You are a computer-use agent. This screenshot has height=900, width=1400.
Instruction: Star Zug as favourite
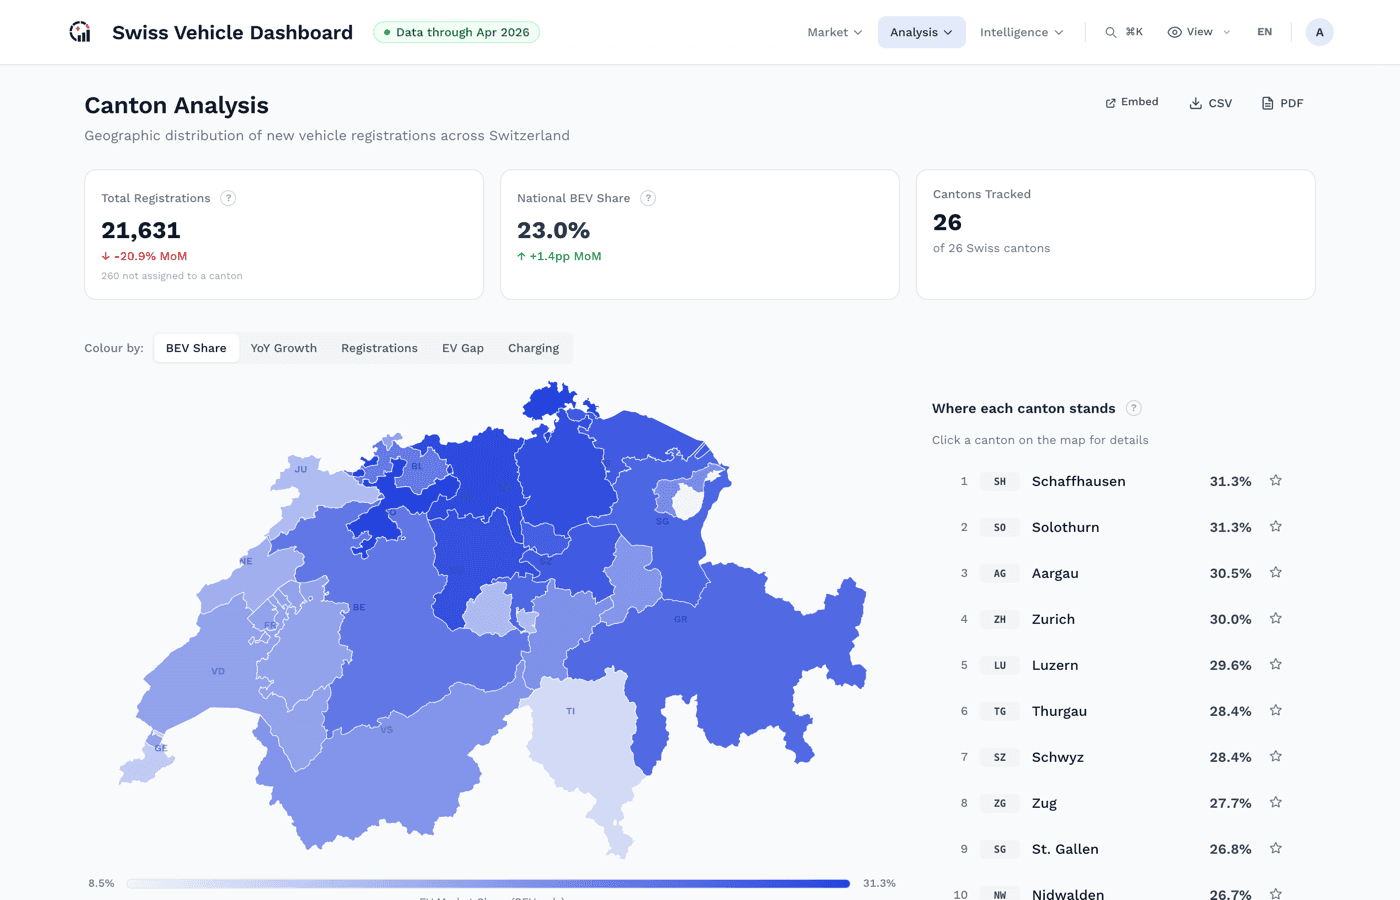pyautogui.click(x=1275, y=803)
